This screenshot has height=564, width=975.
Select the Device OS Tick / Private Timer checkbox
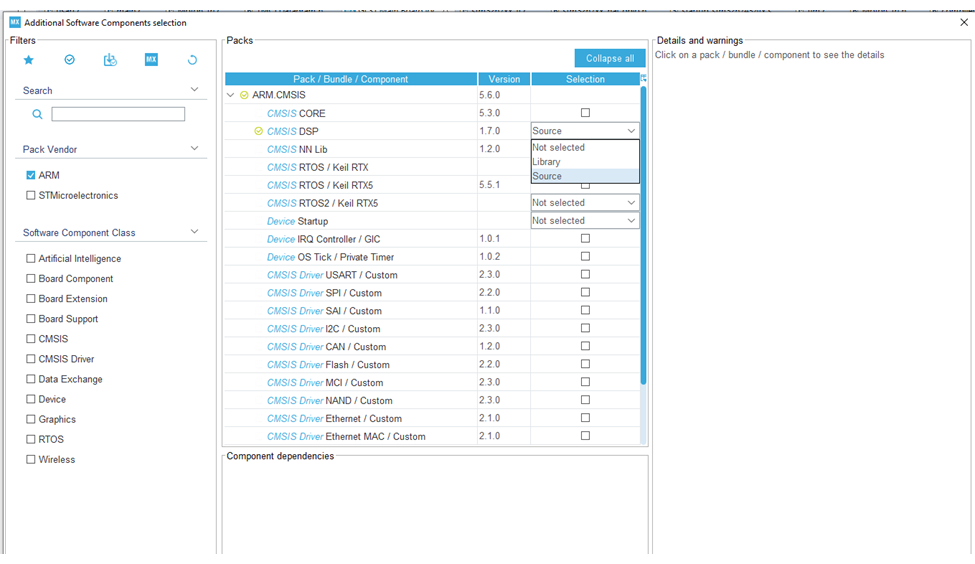pyautogui.click(x=585, y=256)
